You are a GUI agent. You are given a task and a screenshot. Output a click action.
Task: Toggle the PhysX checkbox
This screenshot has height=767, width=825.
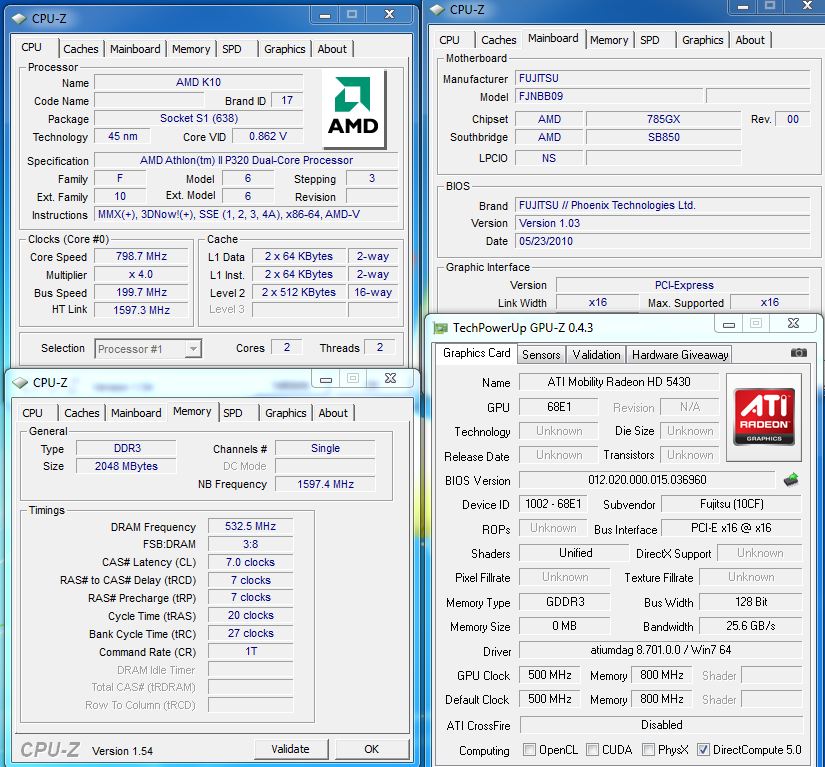point(648,749)
